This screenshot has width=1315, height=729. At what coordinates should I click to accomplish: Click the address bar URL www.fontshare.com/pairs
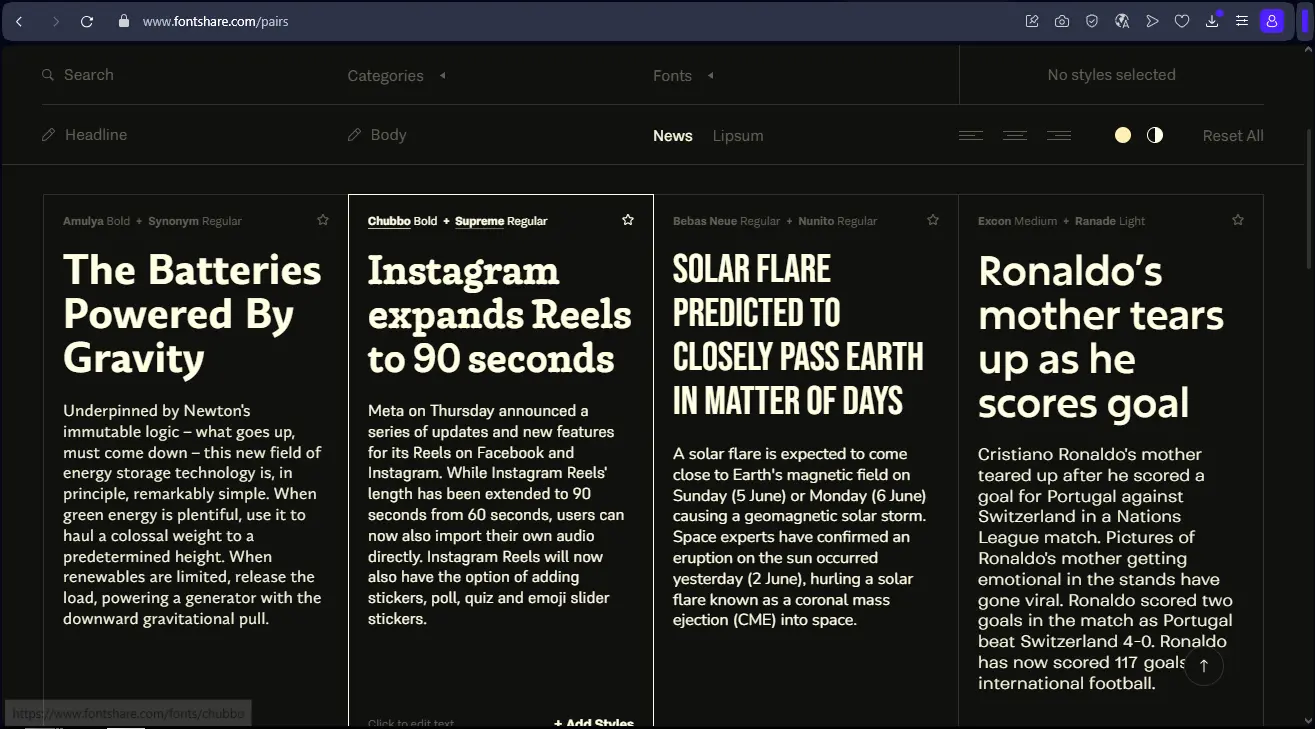[x=216, y=21]
